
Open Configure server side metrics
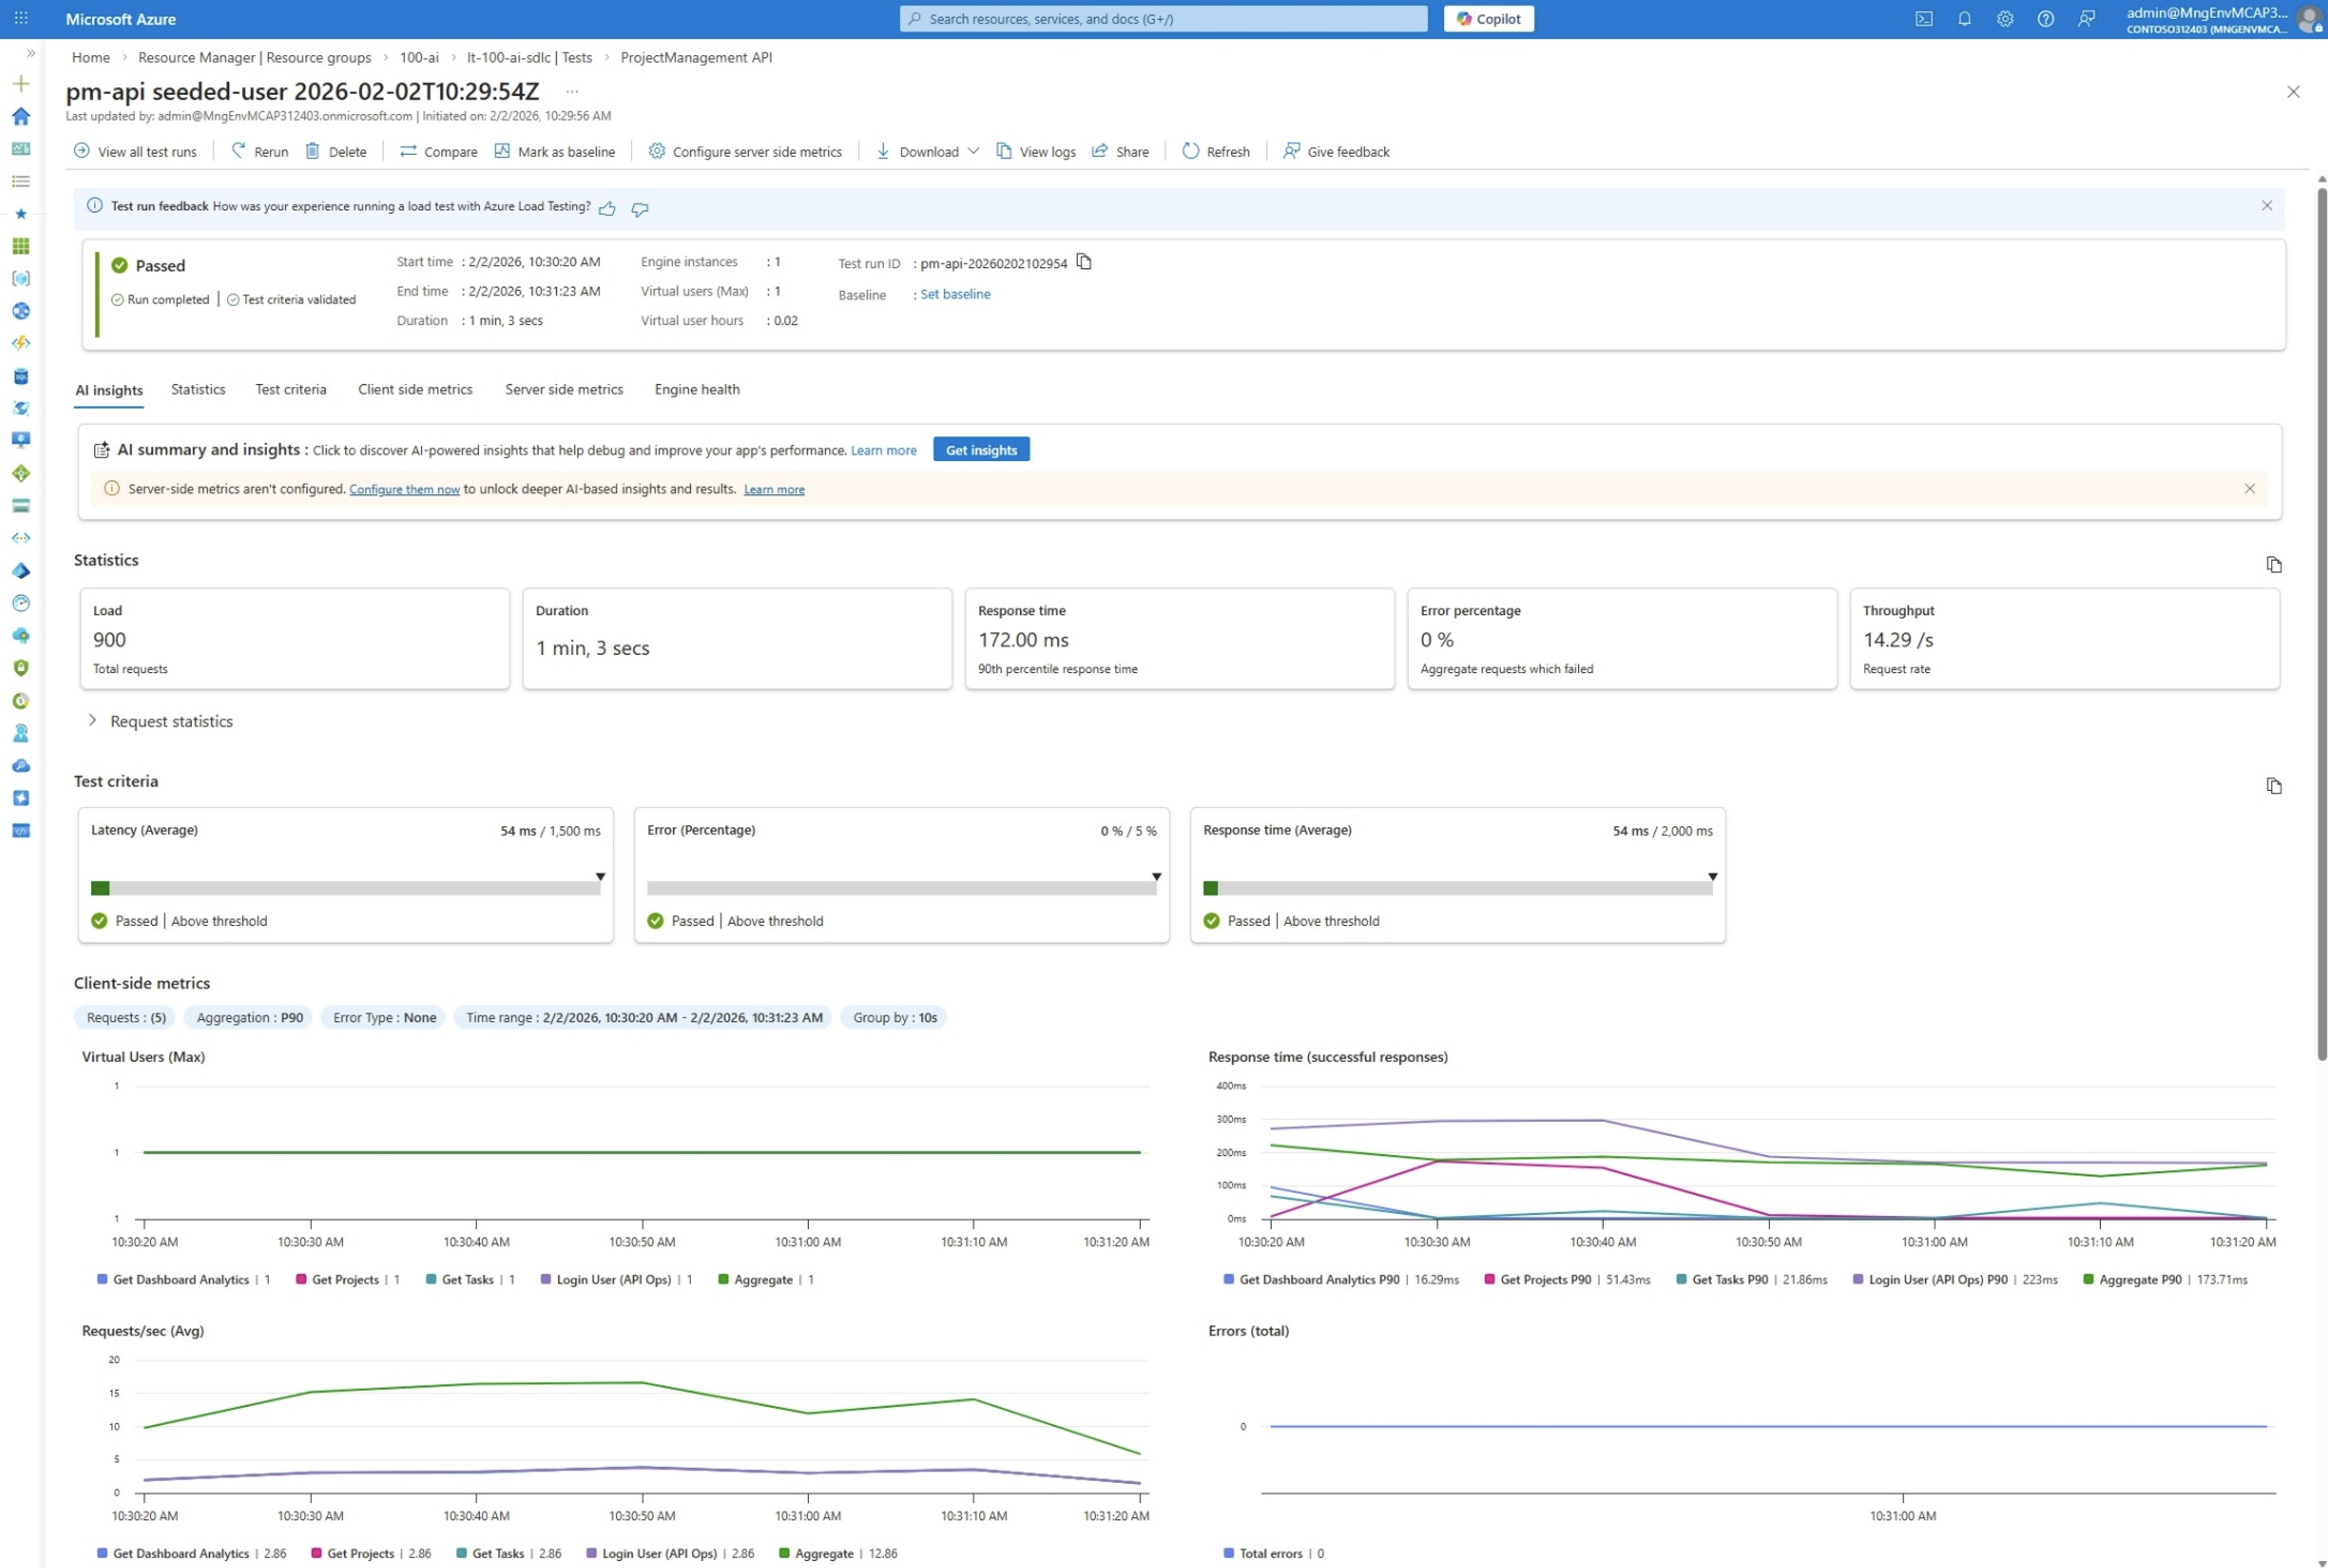745,151
